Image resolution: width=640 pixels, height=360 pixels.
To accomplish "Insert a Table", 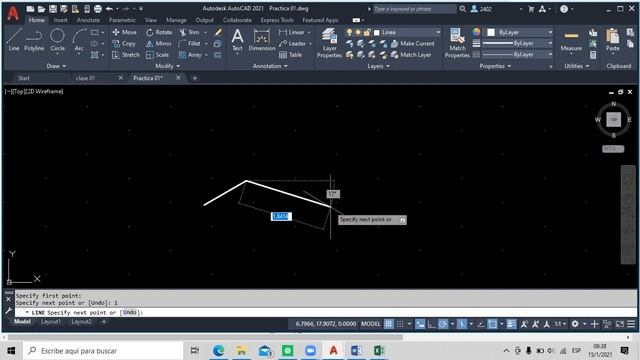I will 291,55.
